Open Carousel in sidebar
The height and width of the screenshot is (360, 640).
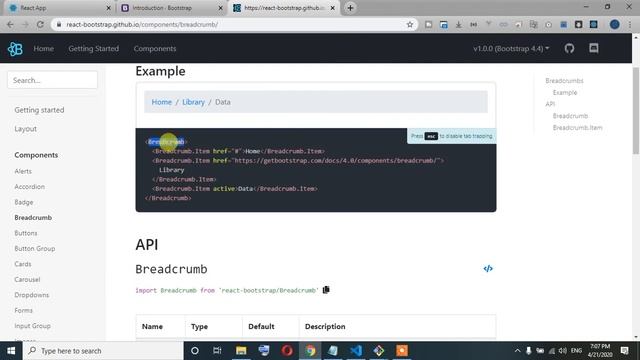(27, 280)
